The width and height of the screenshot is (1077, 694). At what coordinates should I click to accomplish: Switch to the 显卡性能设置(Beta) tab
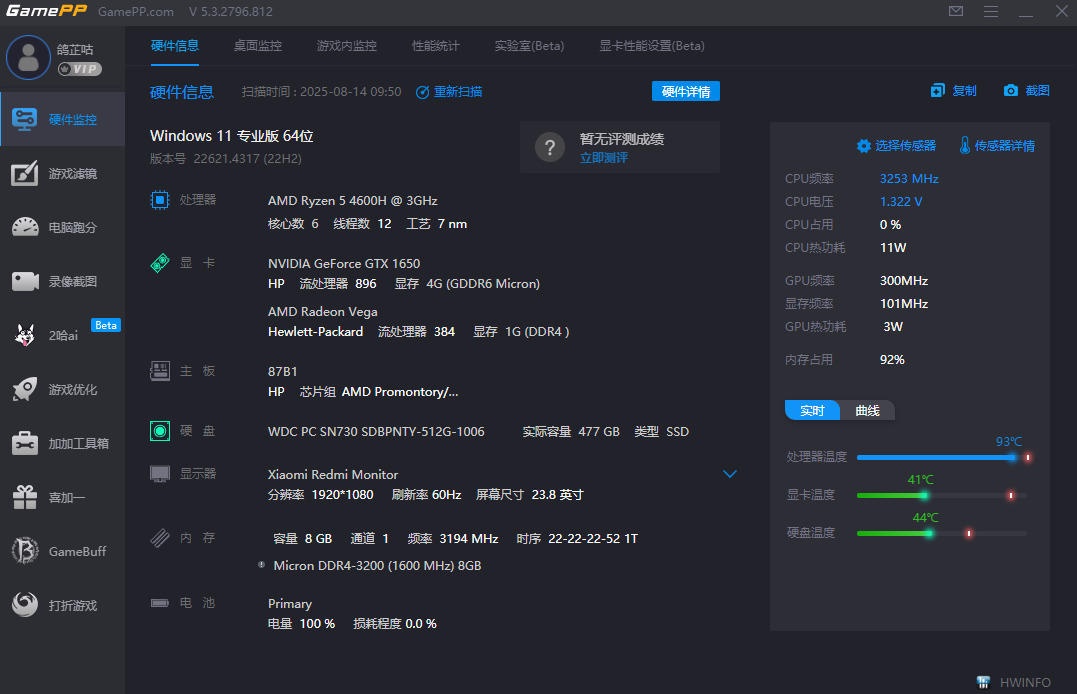pos(652,46)
